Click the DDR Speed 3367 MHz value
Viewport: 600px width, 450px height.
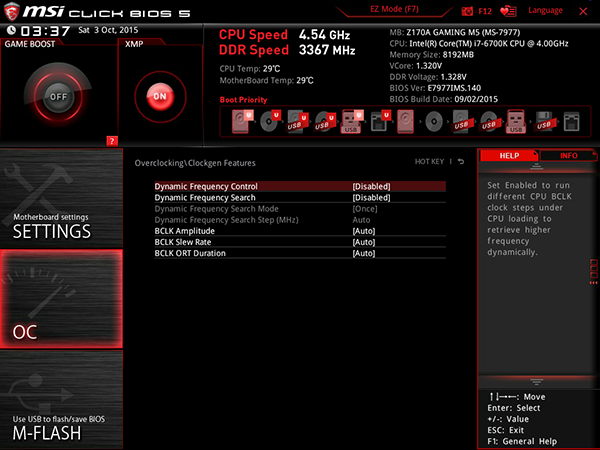[327, 50]
